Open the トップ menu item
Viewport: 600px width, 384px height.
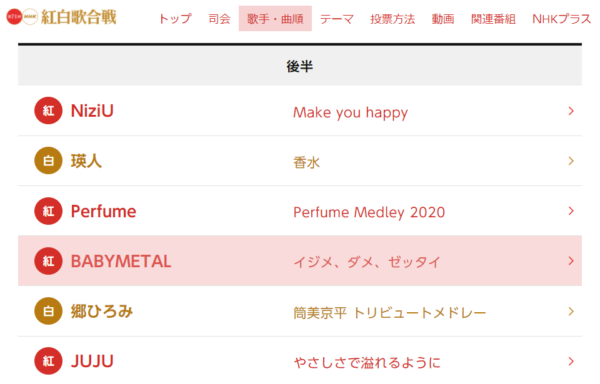click(x=175, y=19)
